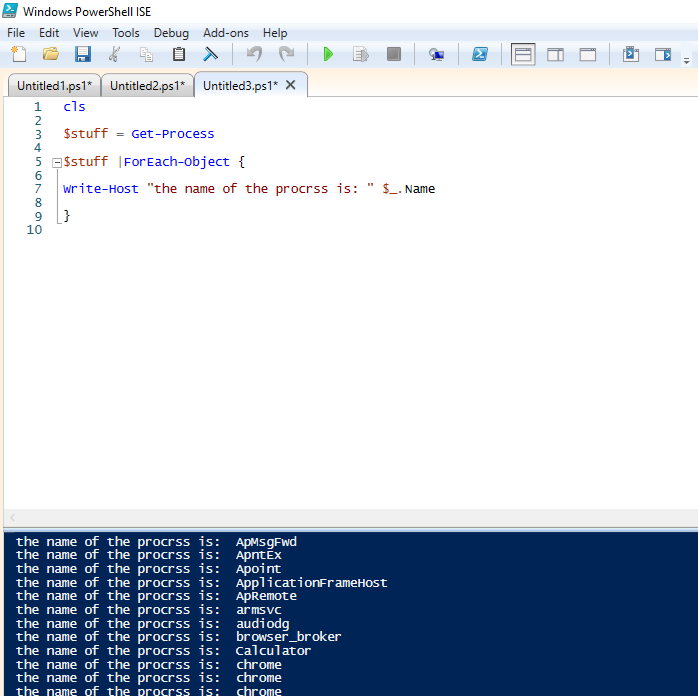Click ForEach-Object on line 5
Viewport: 698px width, 696px height.
pyautogui.click(x=176, y=162)
